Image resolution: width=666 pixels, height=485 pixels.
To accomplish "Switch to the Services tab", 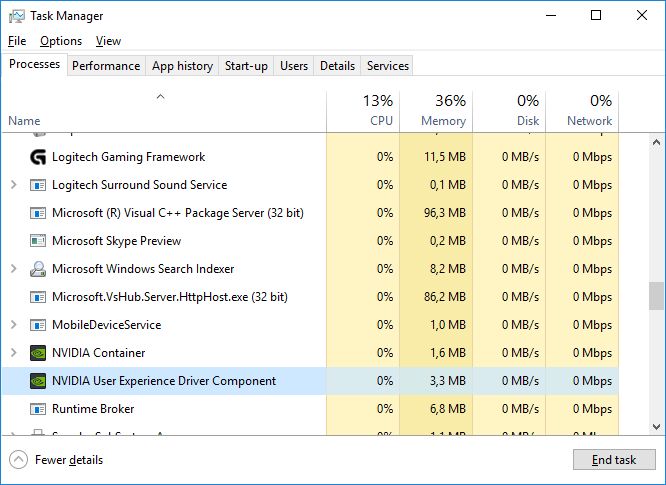I will pyautogui.click(x=388, y=66).
